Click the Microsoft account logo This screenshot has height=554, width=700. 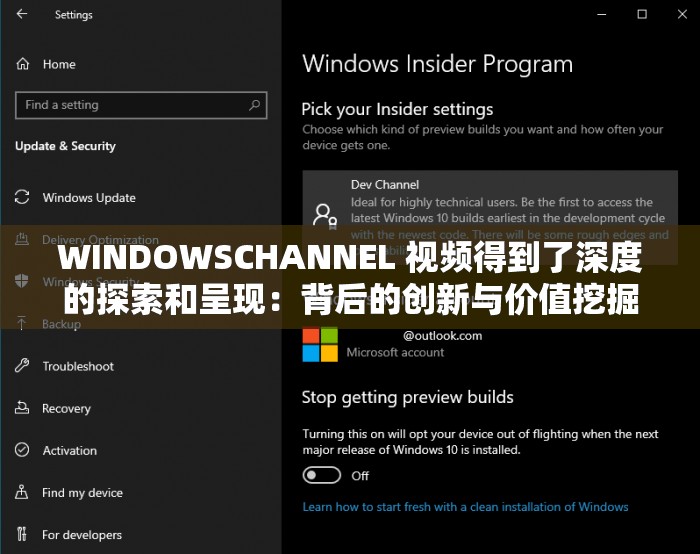tap(320, 345)
